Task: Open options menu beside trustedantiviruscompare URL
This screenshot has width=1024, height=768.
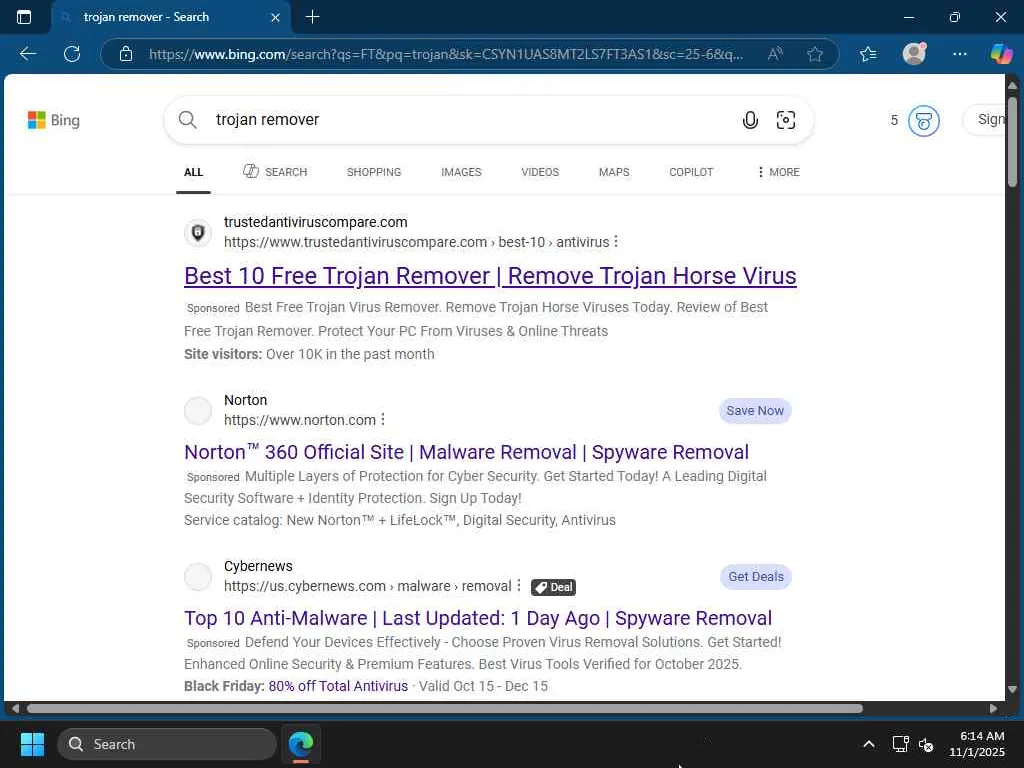Action: pos(616,242)
